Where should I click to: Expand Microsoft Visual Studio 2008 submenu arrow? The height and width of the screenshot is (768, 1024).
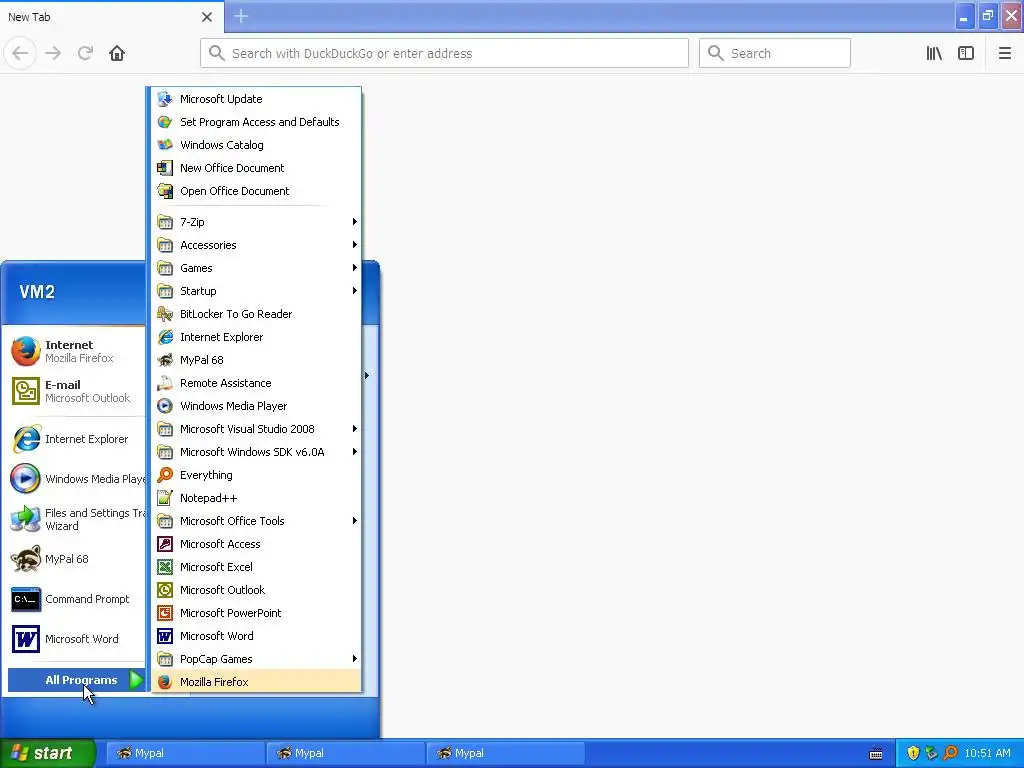coord(355,429)
